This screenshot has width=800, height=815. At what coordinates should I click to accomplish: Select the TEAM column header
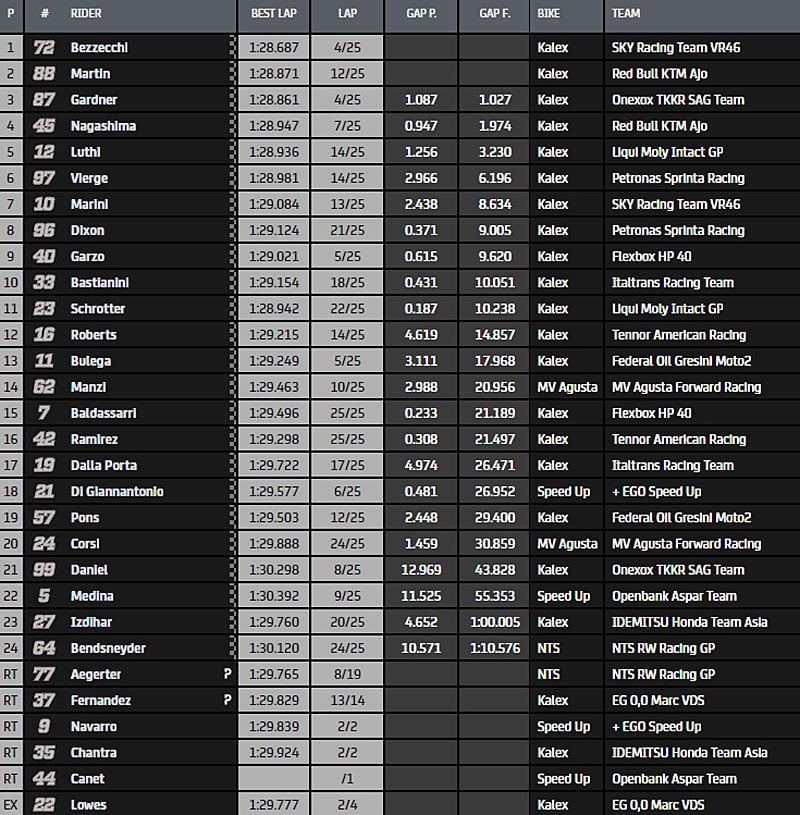coord(626,14)
